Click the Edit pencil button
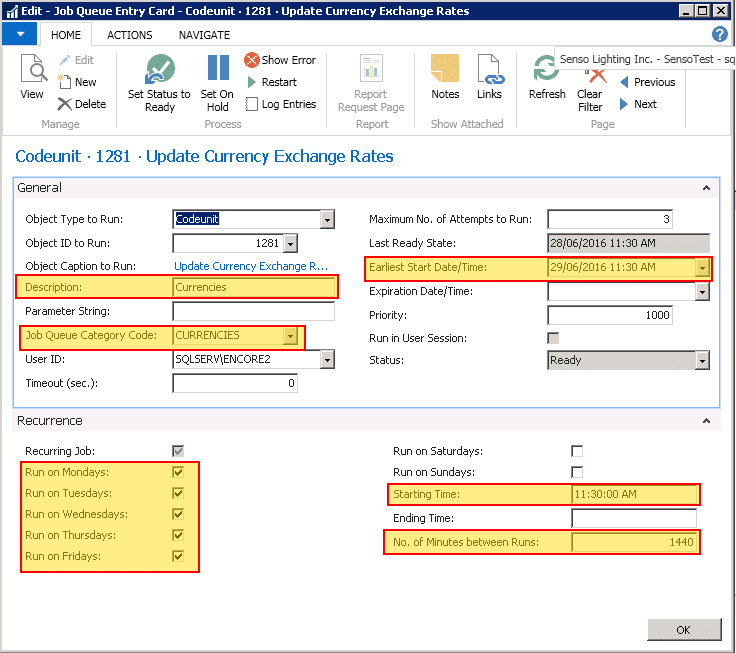This screenshot has width=736, height=653. (76, 60)
